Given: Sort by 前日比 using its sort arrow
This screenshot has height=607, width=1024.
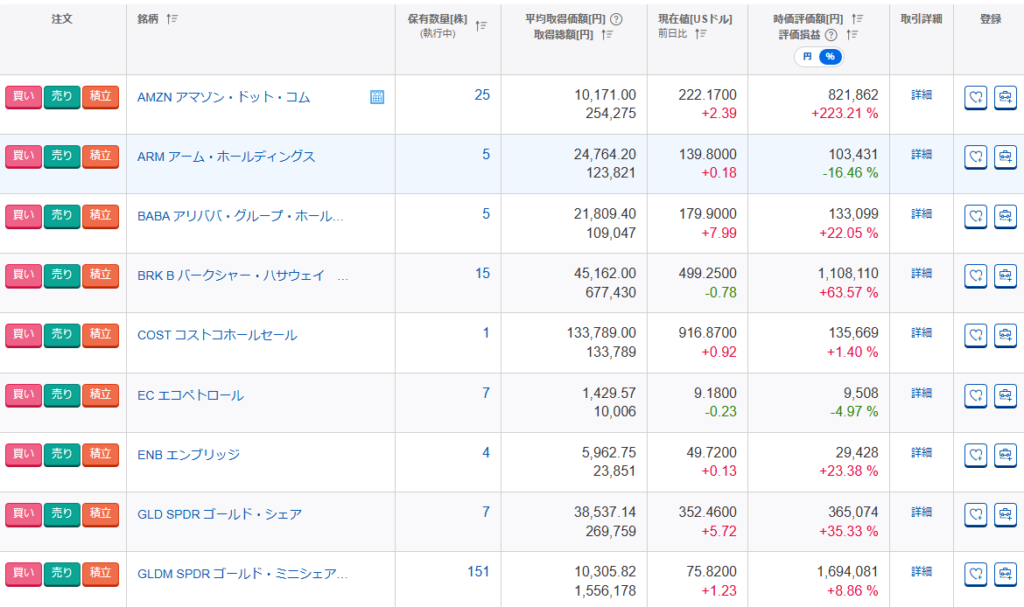Looking at the screenshot, I should [x=700, y=34].
